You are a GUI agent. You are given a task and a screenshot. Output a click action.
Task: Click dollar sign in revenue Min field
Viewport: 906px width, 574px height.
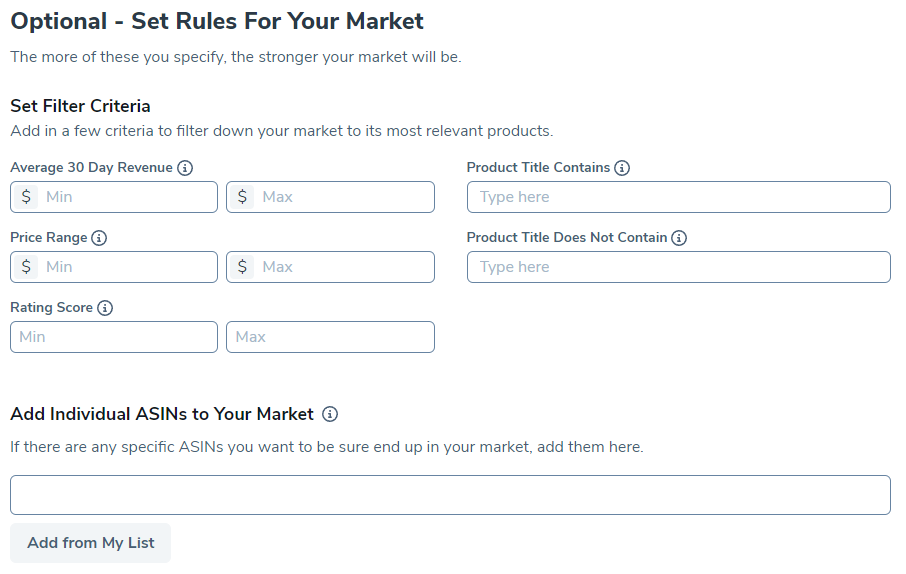click(26, 197)
